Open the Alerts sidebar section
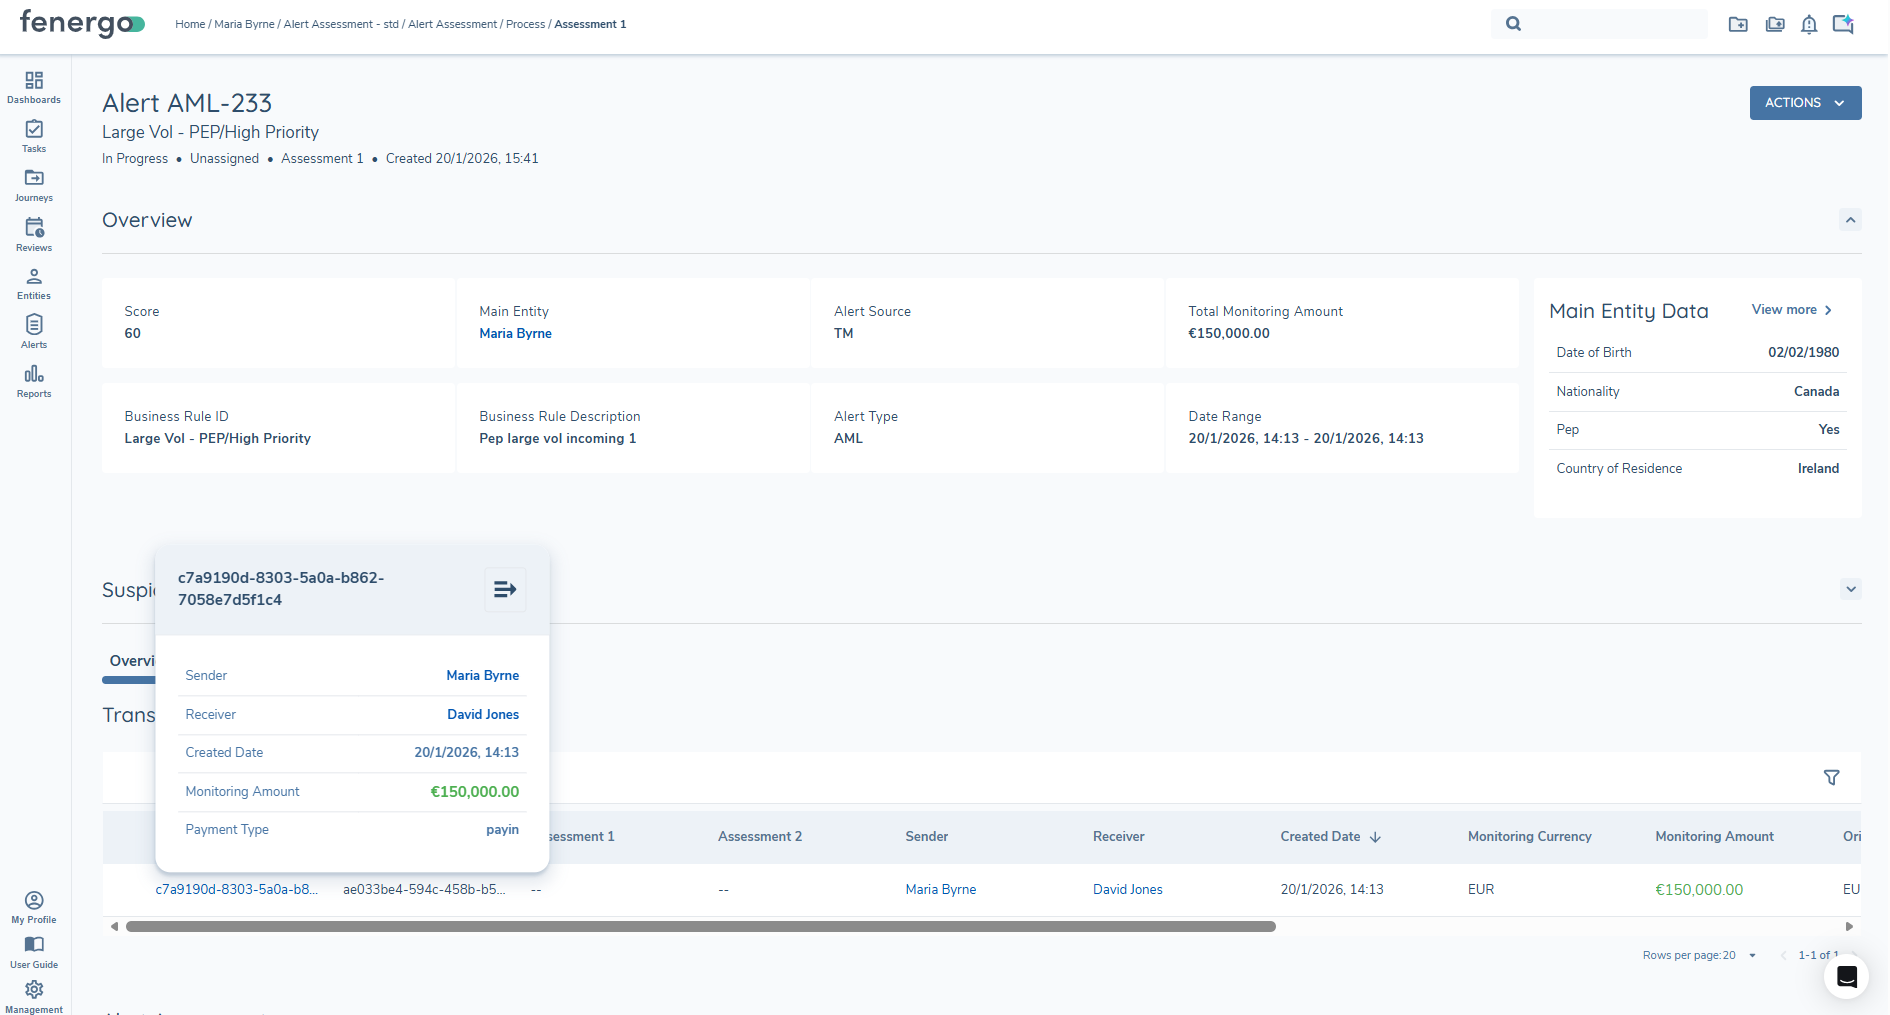1890x1015 pixels. tap(33, 331)
